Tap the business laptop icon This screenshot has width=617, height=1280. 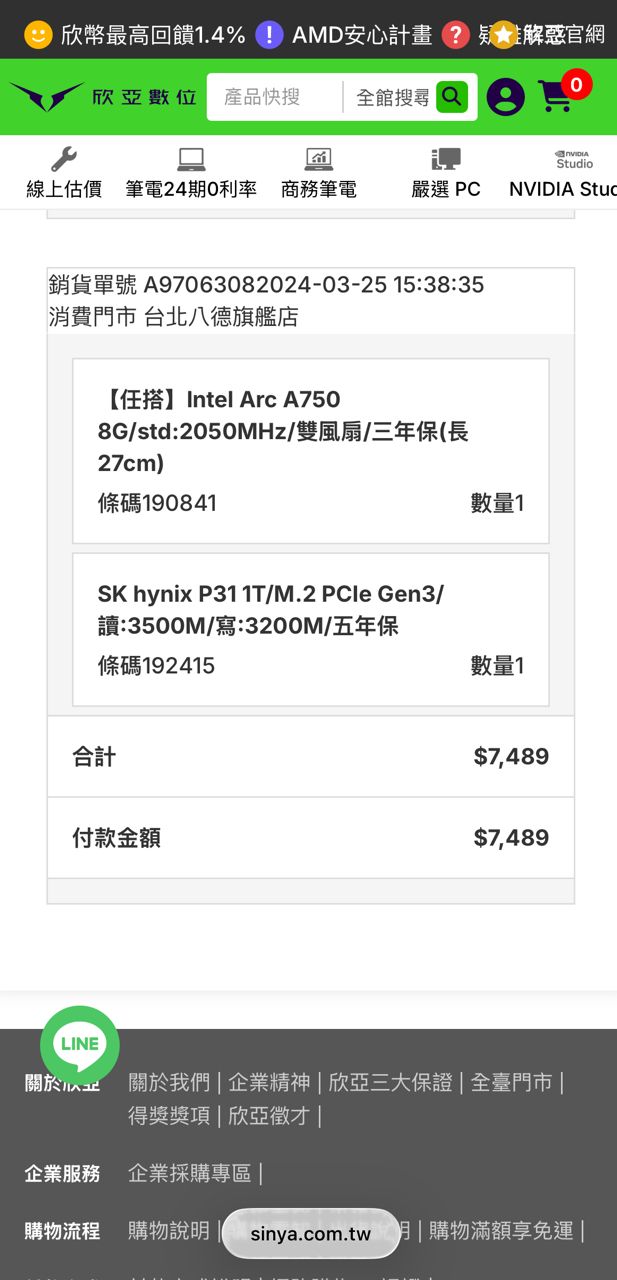click(x=319, y=160)
